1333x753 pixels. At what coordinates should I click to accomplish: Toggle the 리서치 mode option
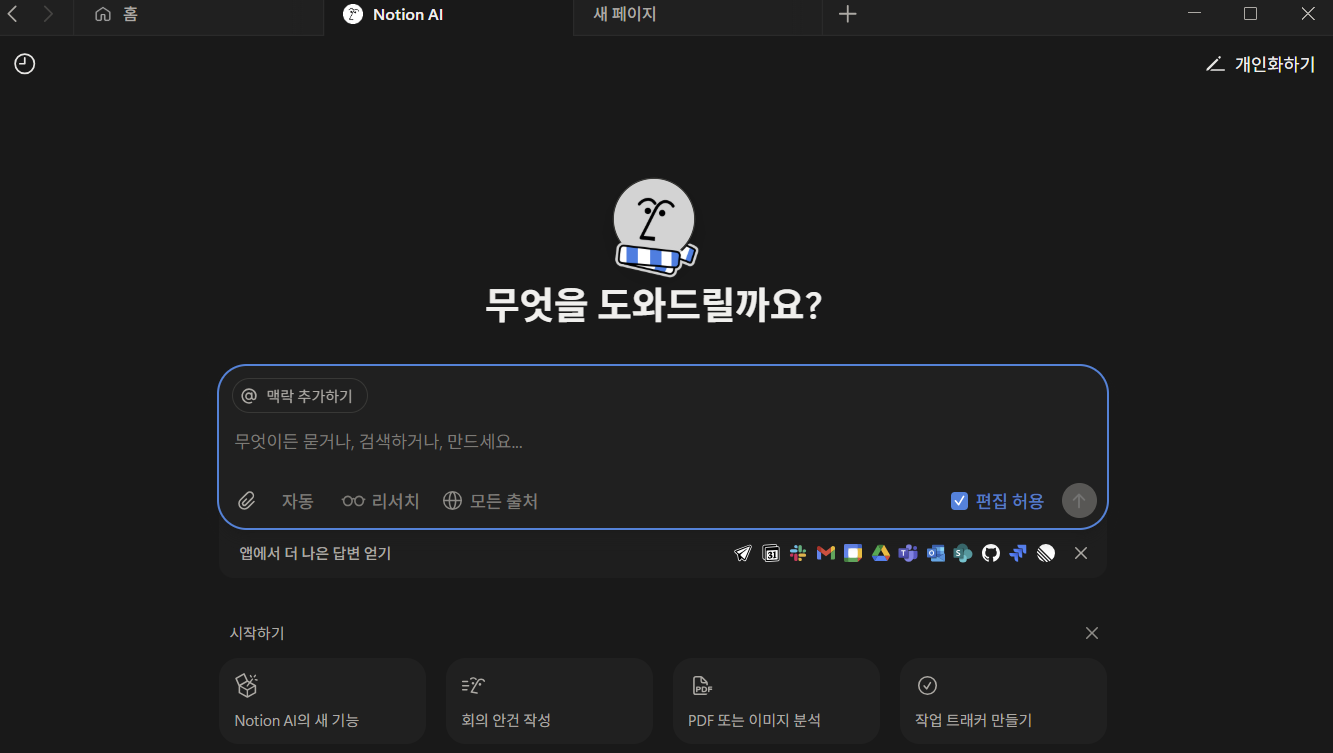point(380,500)
